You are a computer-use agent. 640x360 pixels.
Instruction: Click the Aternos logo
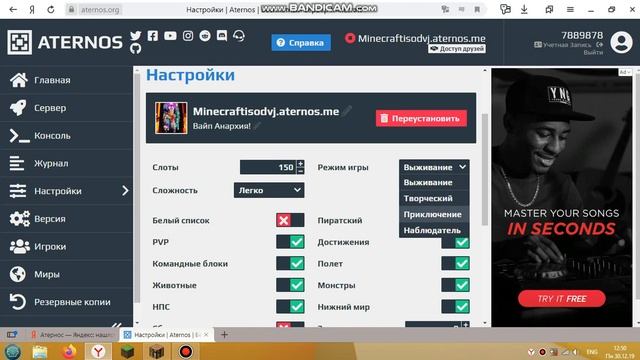tap(65, 42)
